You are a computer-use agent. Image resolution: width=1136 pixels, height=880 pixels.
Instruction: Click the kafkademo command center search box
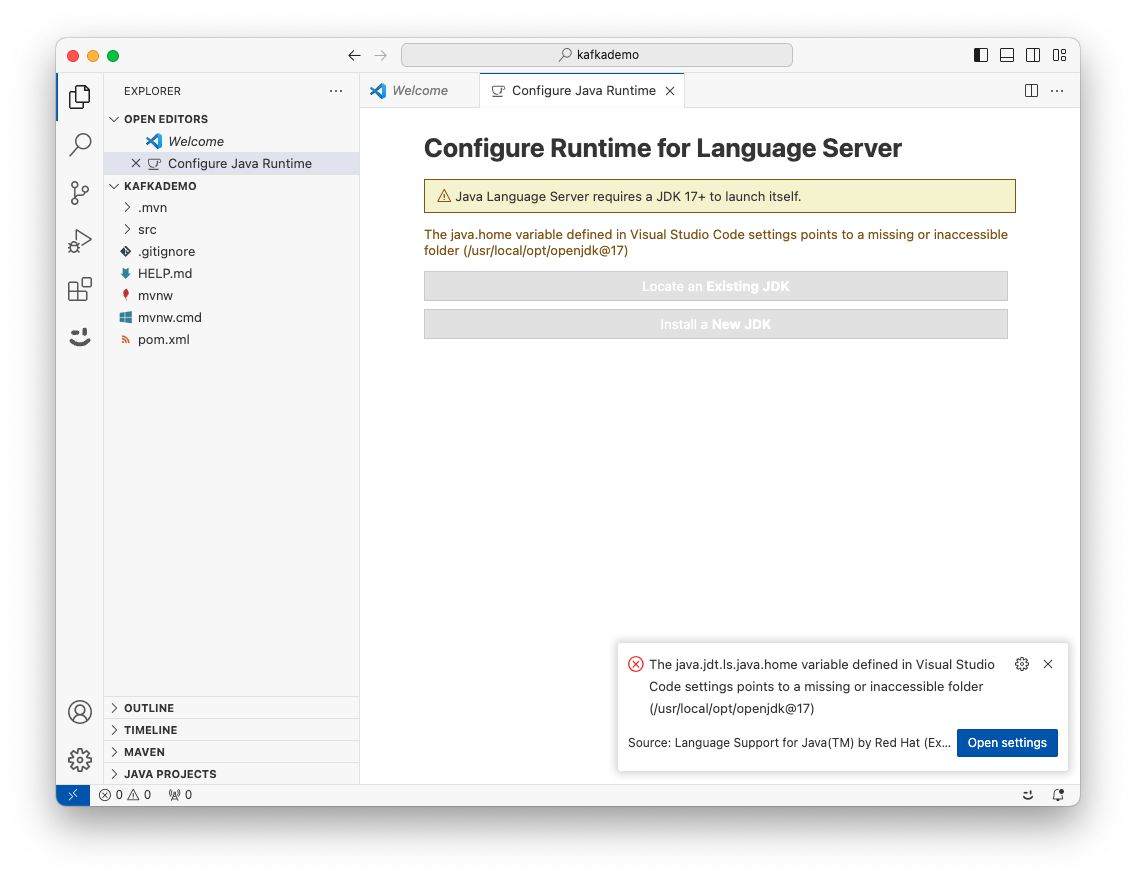[597, 55]
